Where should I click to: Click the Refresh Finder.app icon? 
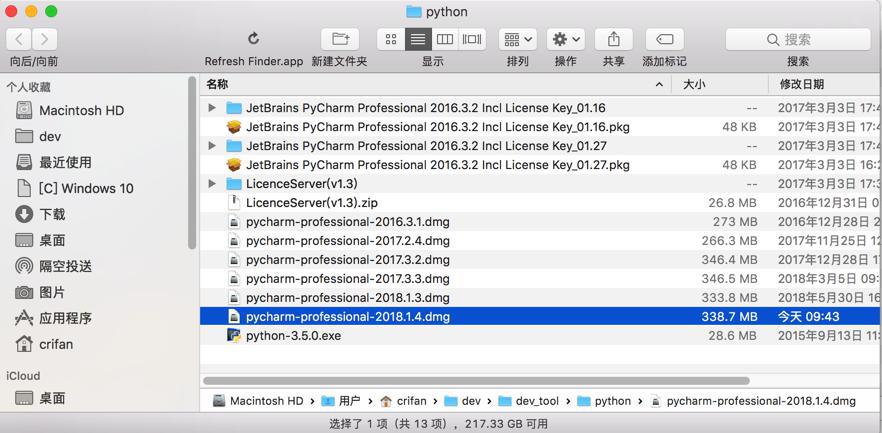pyautogui.click(x=254, y=39)
